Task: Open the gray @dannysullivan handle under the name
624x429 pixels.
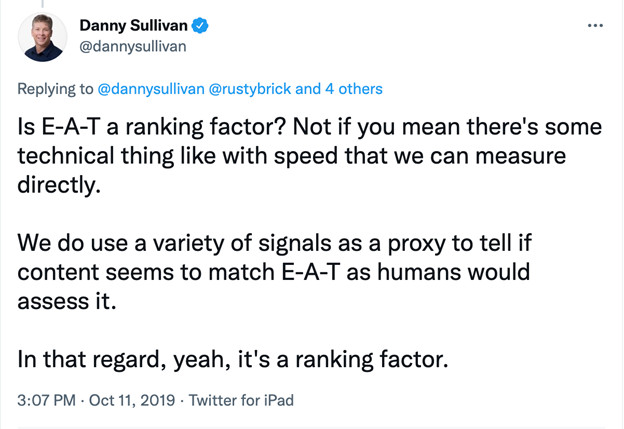Action: click(133, 47)
